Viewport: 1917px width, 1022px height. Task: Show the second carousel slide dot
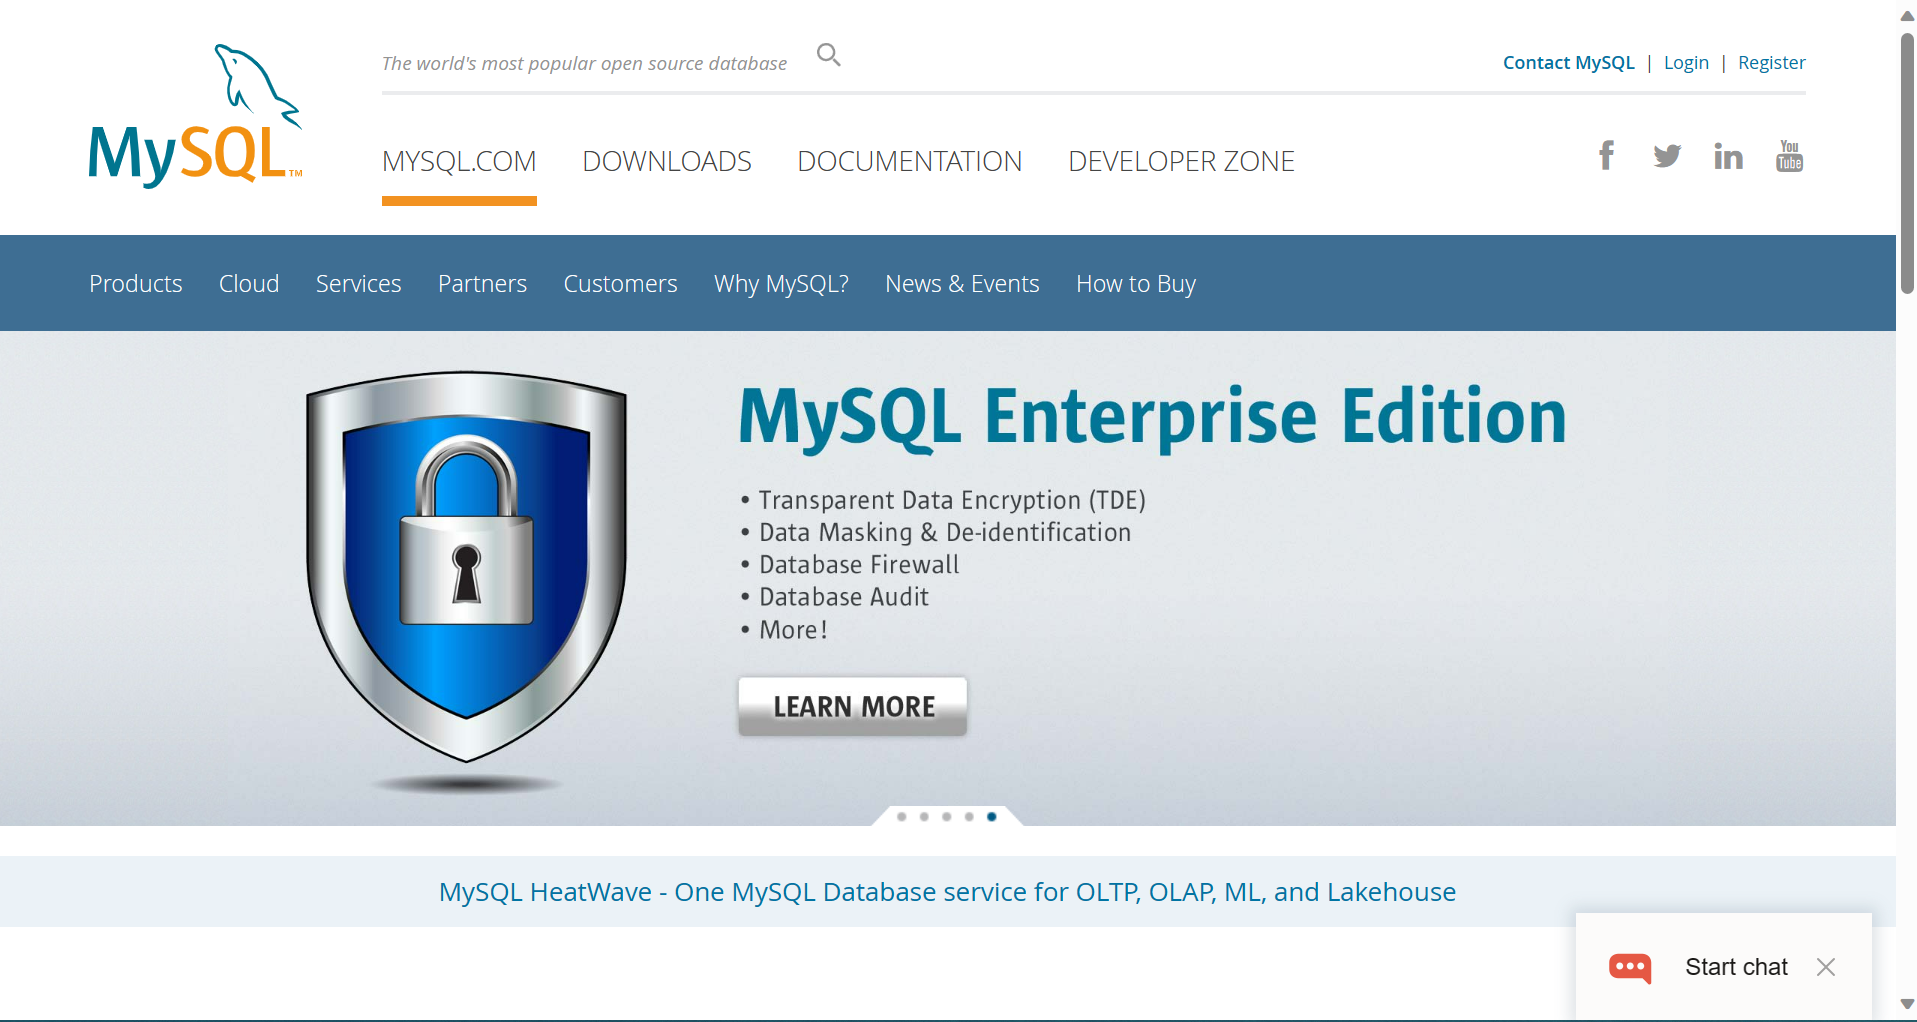point(924,817)
